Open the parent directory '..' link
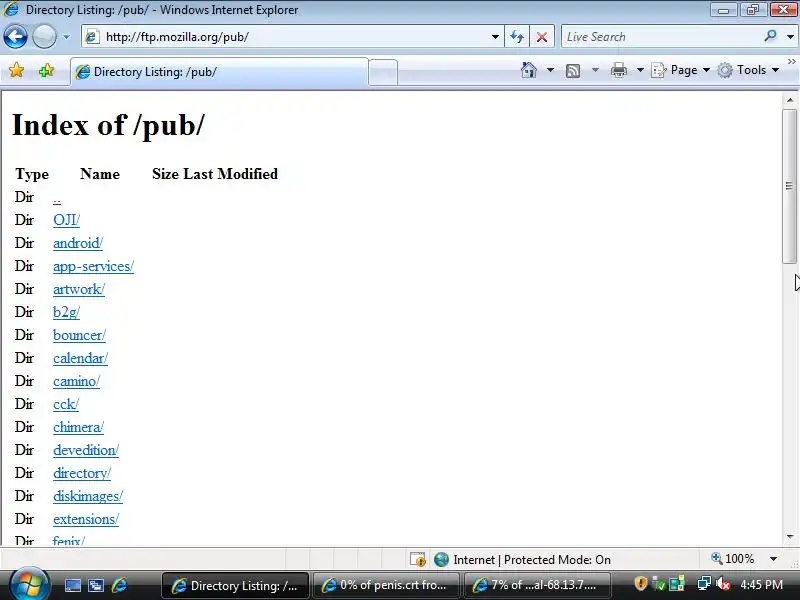Viewport: 800px width, 600px height. tap(57, 198)
